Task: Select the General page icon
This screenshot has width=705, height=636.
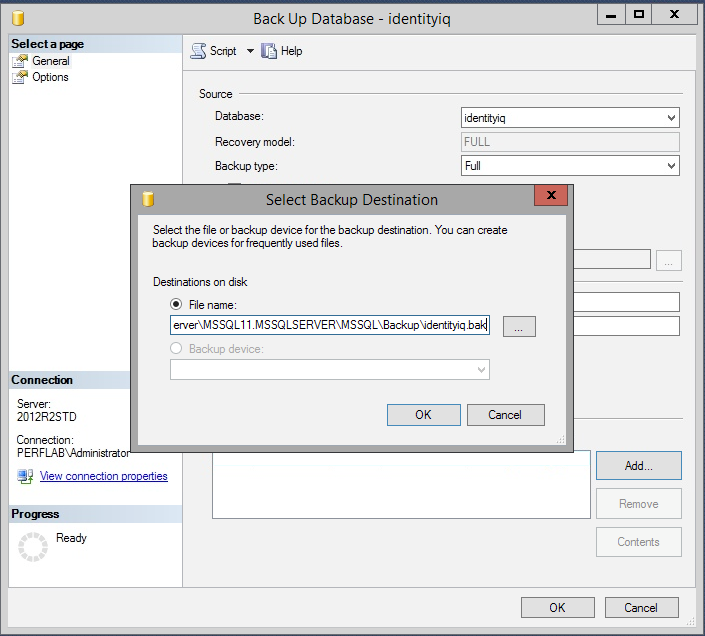Action: (x=20, y=61)
